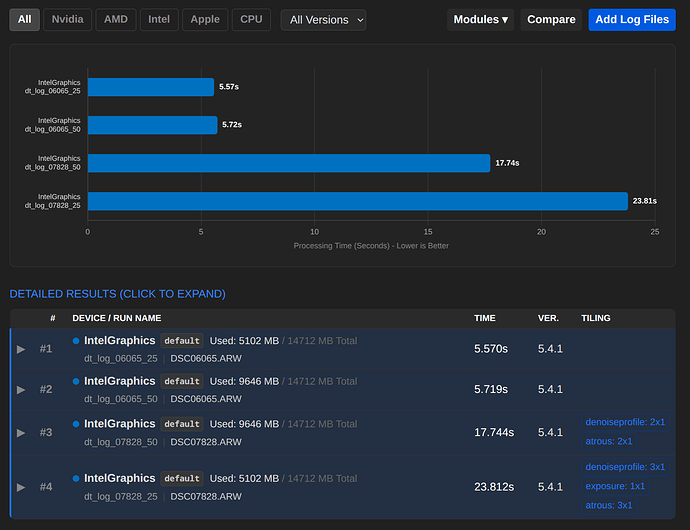The width and height of the screenshot is (690, 530).
Task: Click the DEVICE / RUN NAME column header
Action: [x=117, y=318]
